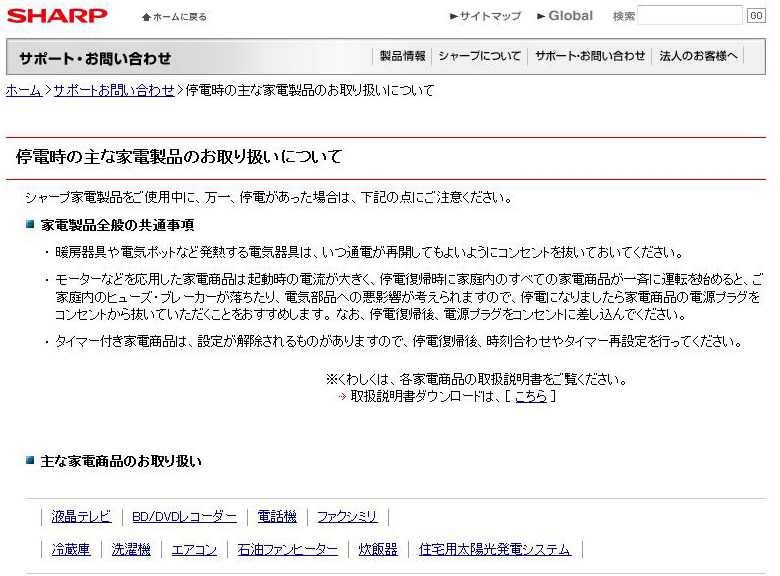Click the blue square icon beside 主な家電商品のお取り扱い
780x576 pixels.
tap(30, 460)
